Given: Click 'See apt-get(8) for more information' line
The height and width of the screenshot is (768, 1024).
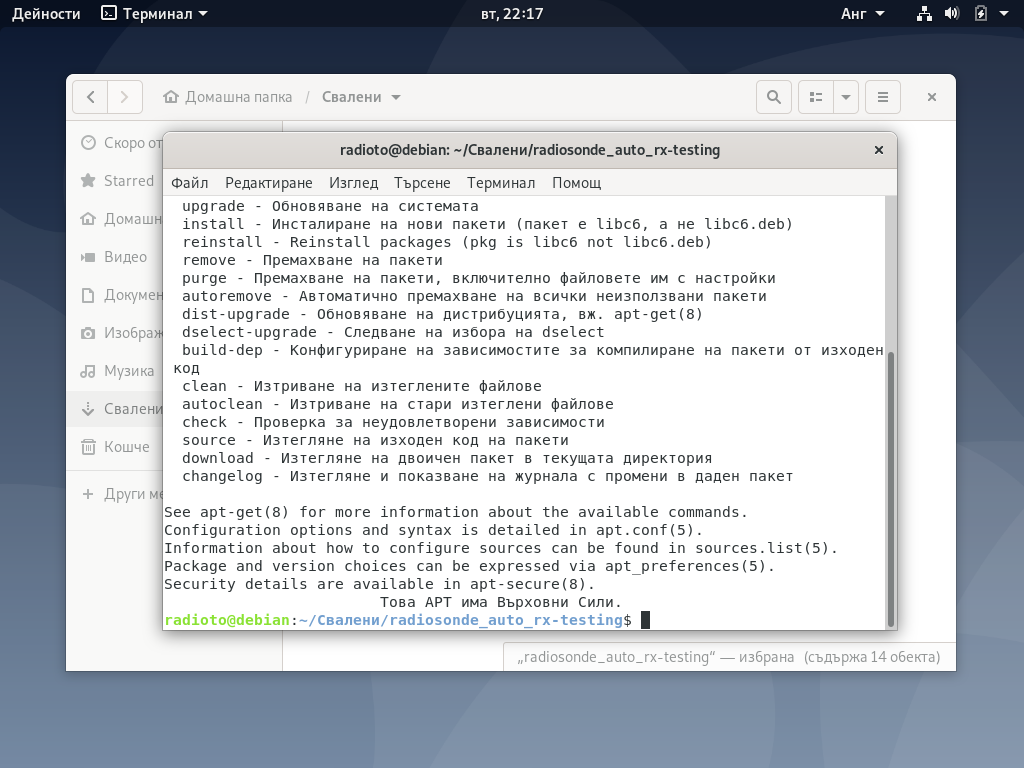Looking at the screenshot, I should pos(455,512).
